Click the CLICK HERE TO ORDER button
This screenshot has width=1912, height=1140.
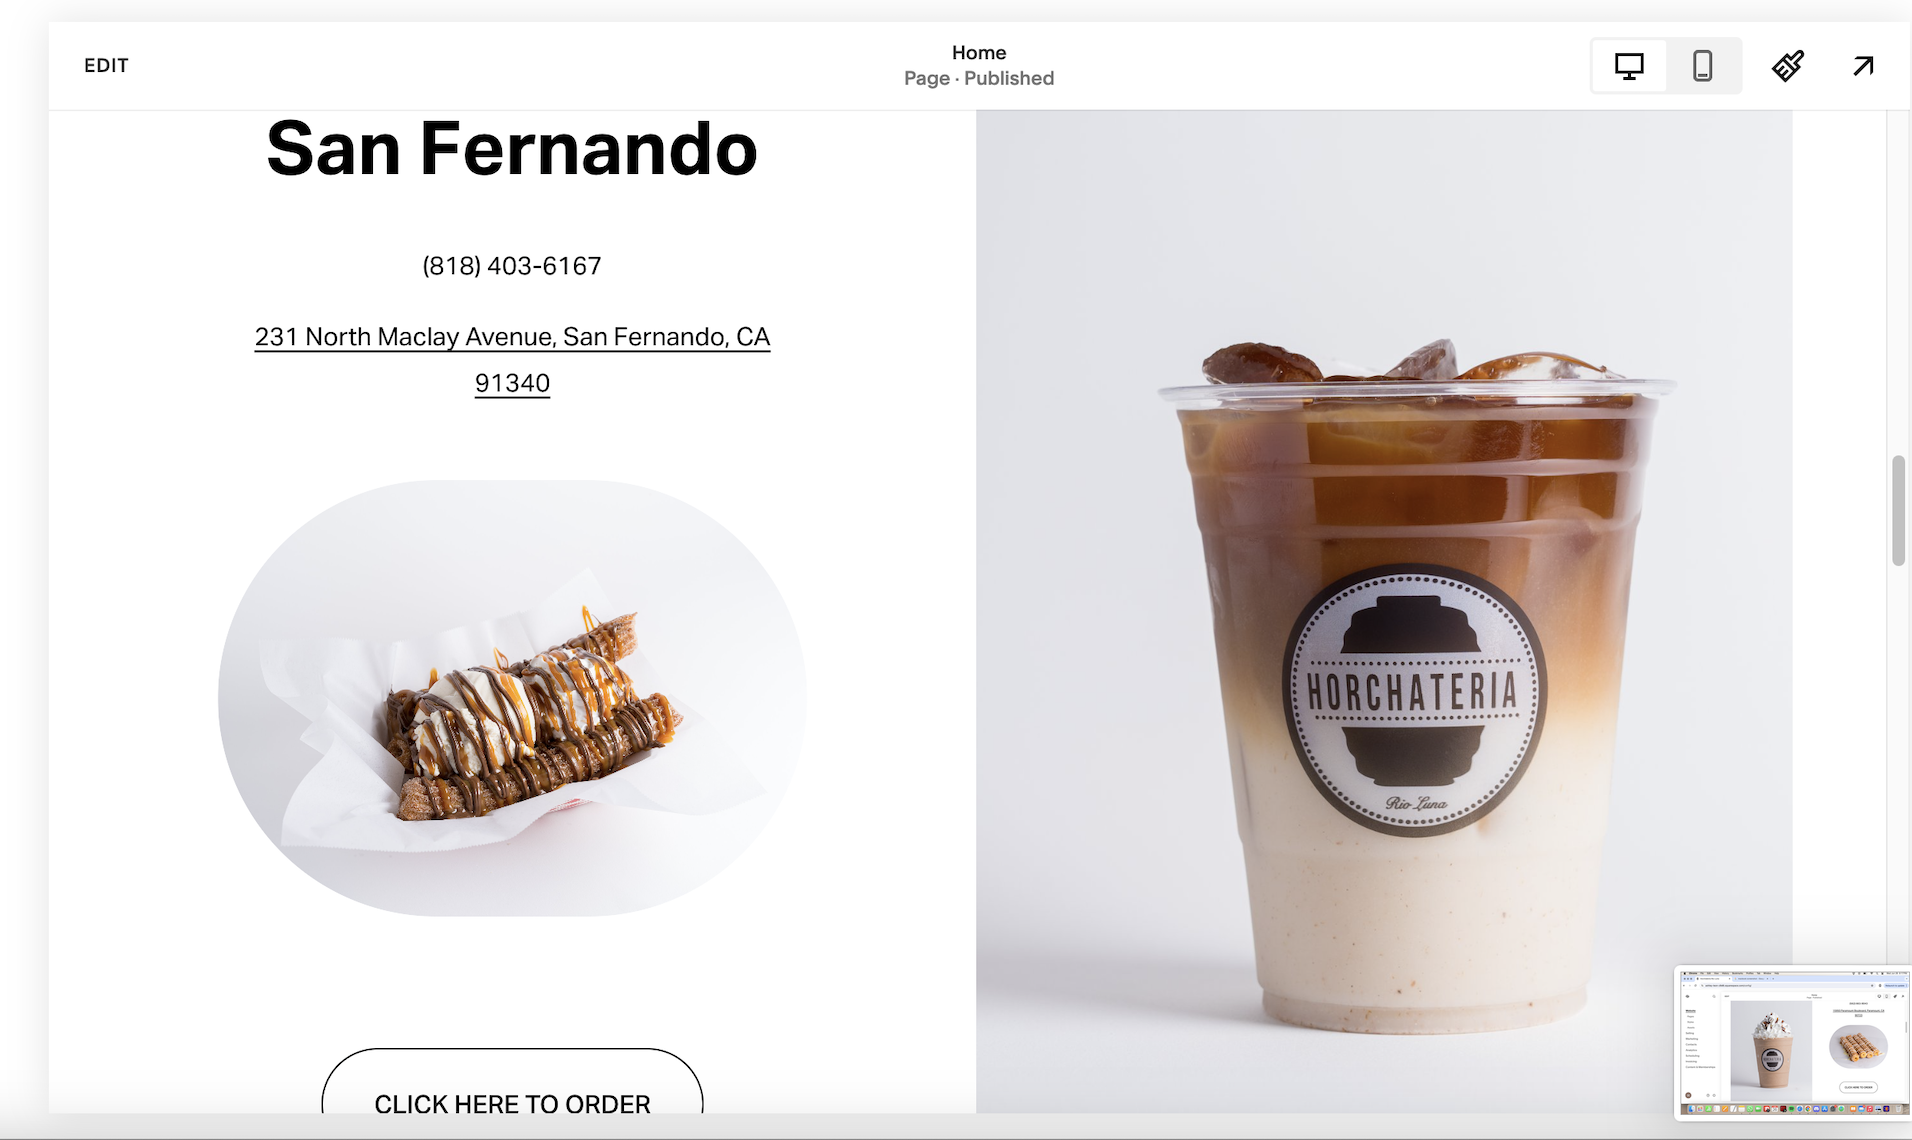(512, 1090)
